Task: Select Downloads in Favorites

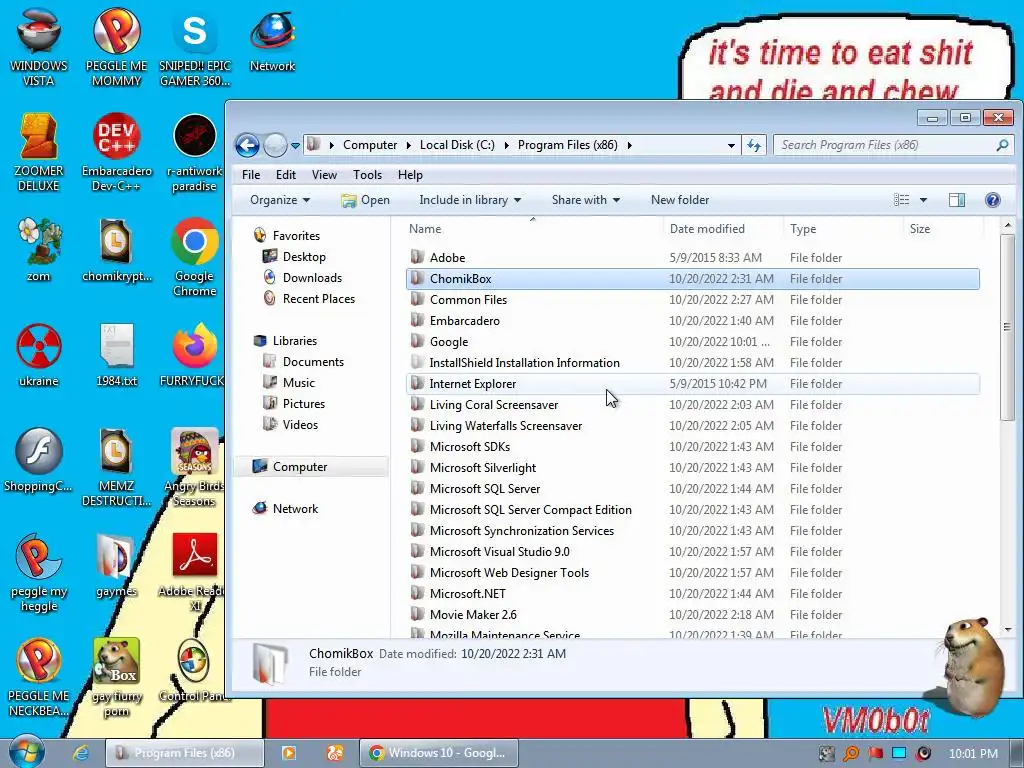Action: click(312, 278)
